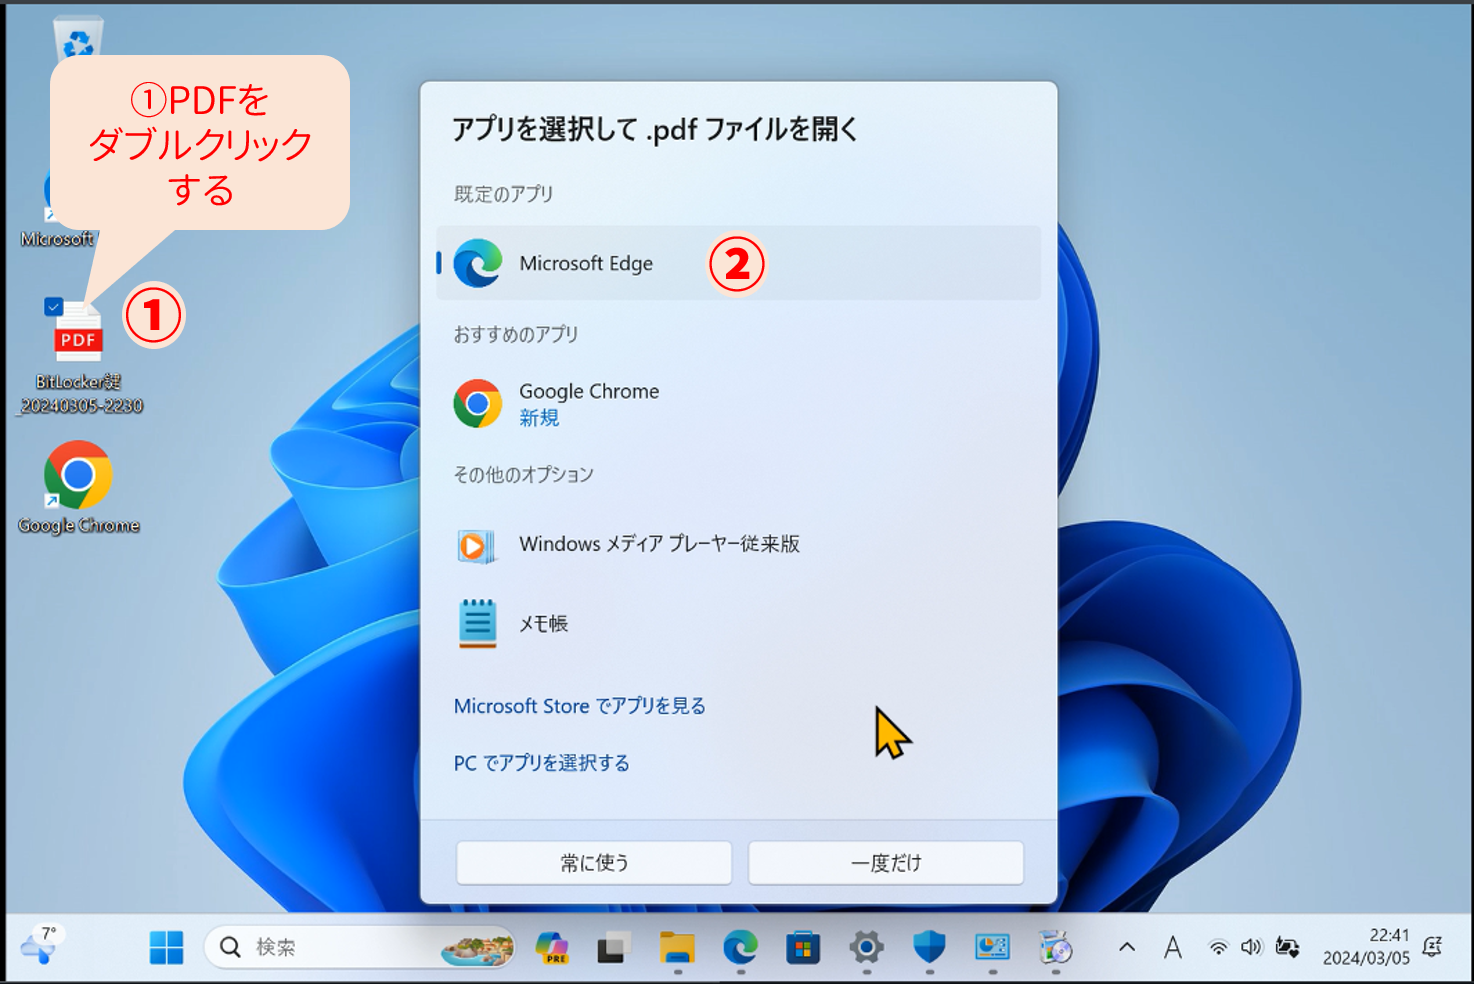
Task: Open Microsoft Store from the taskbar
Action: pos(802,947)
